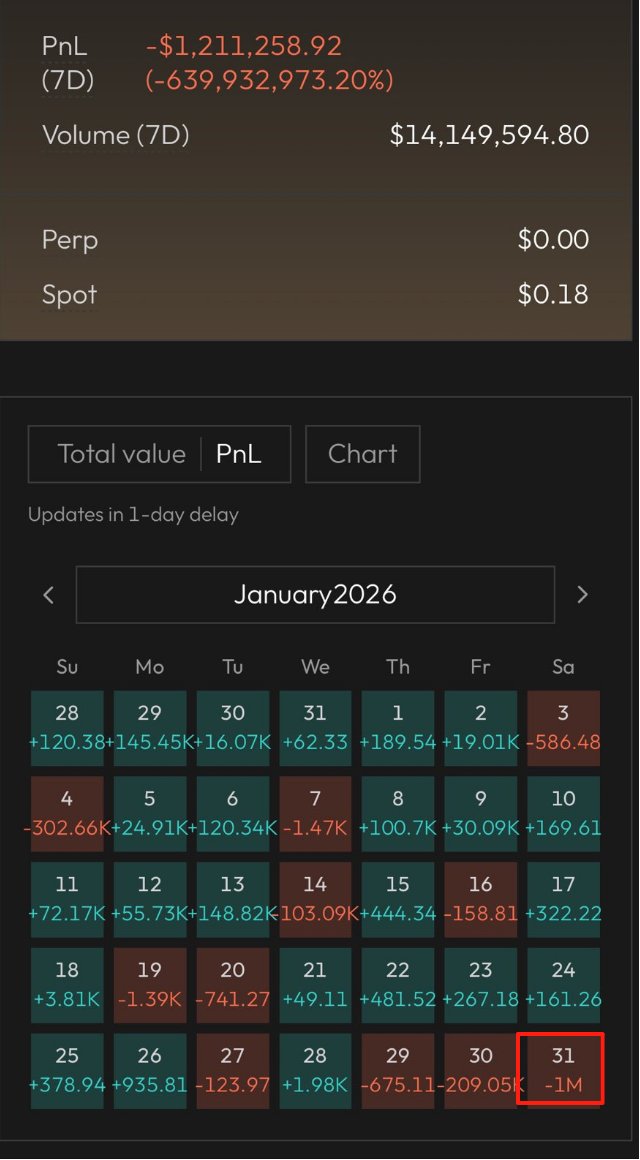The image size is (640, 1160).
Task: Open the Chart view tab
Action: click(x=362, y=454)
